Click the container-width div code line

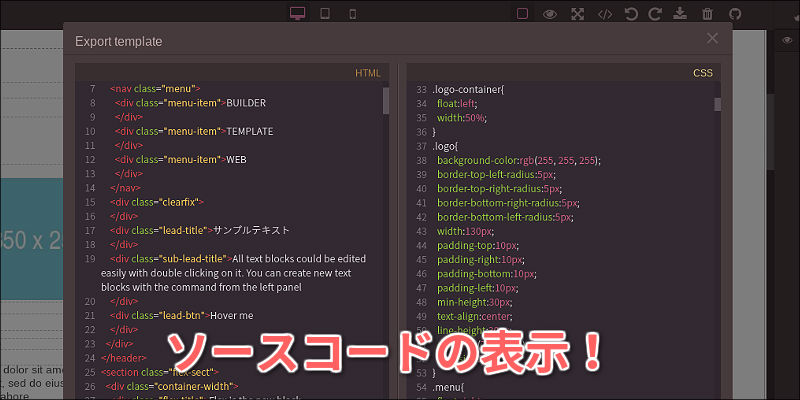(172, 386)
